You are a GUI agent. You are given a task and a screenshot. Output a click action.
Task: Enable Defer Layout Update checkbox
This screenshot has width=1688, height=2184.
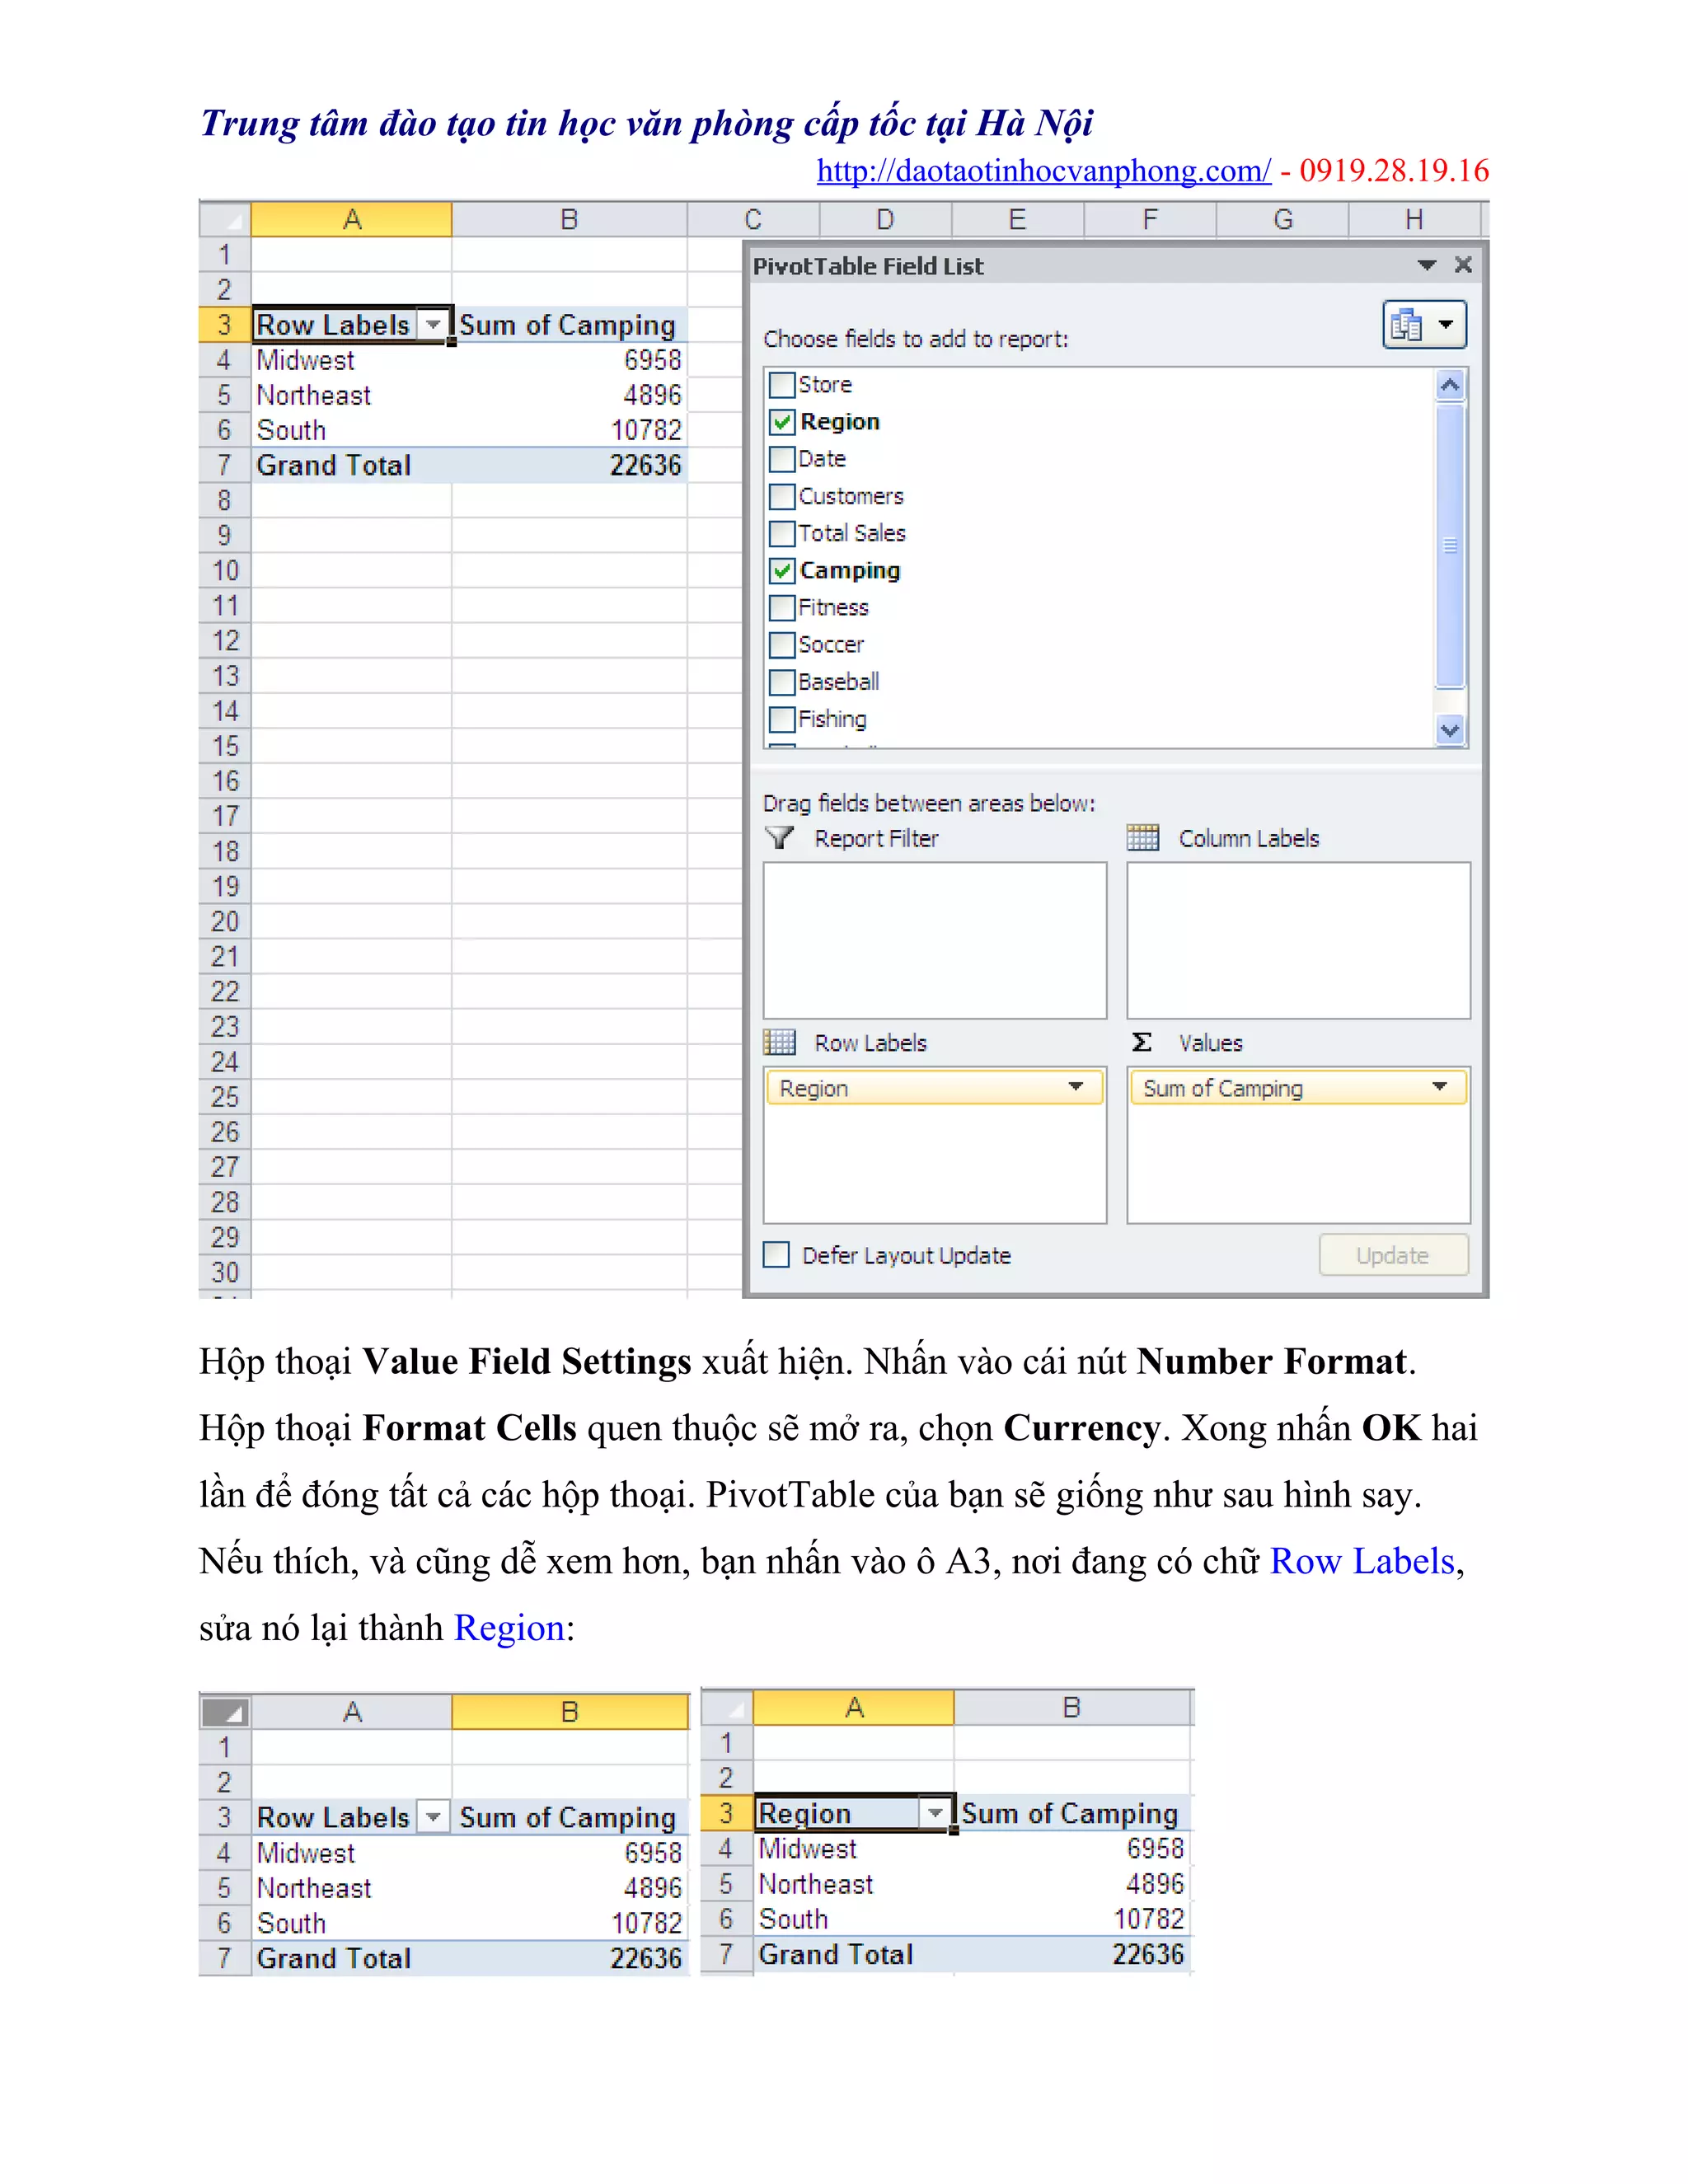[x=777, y=1255]
